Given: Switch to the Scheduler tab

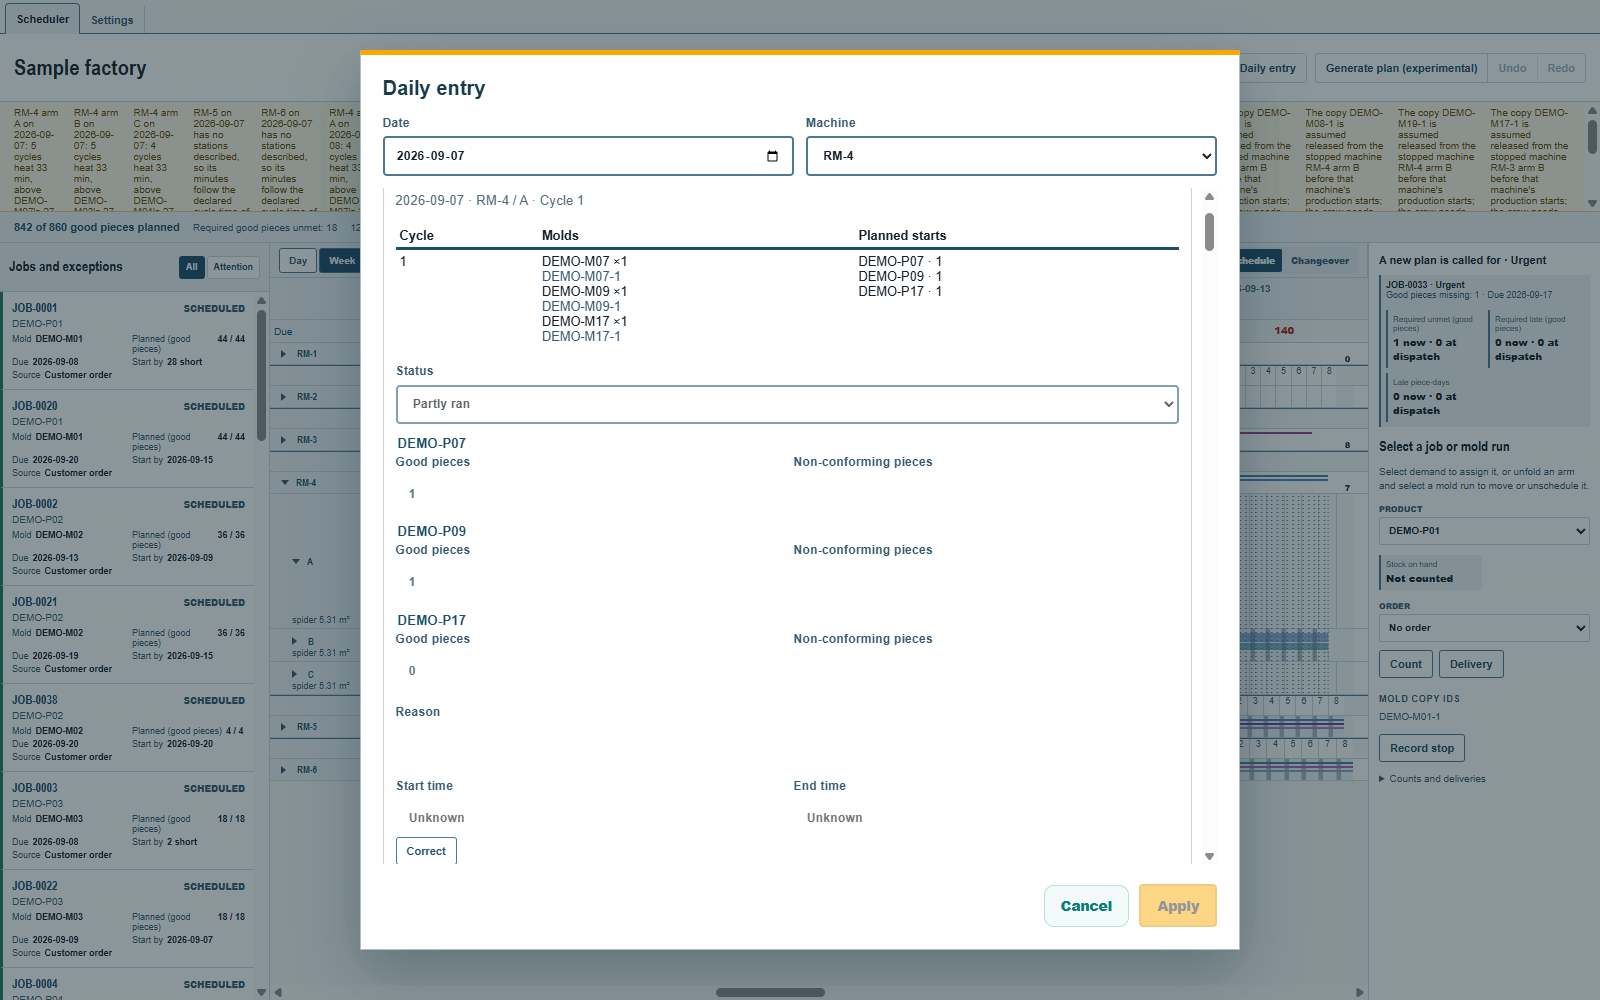Looking at the screenshot, I should click(43, 19).
